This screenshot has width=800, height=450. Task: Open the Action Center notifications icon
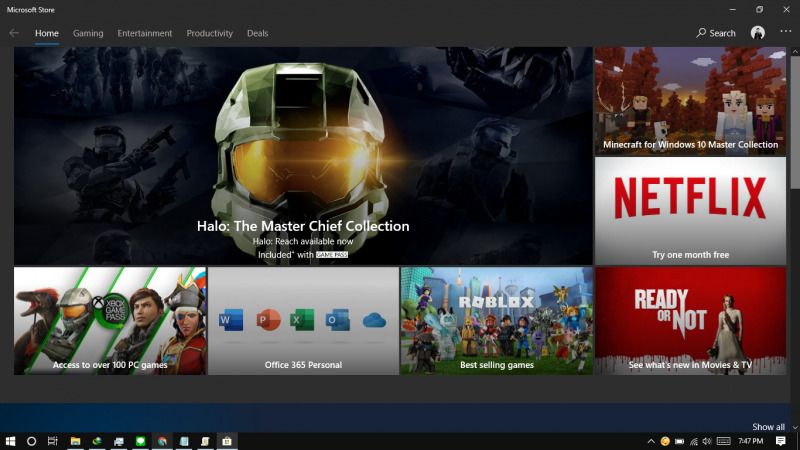click(780, 441)
